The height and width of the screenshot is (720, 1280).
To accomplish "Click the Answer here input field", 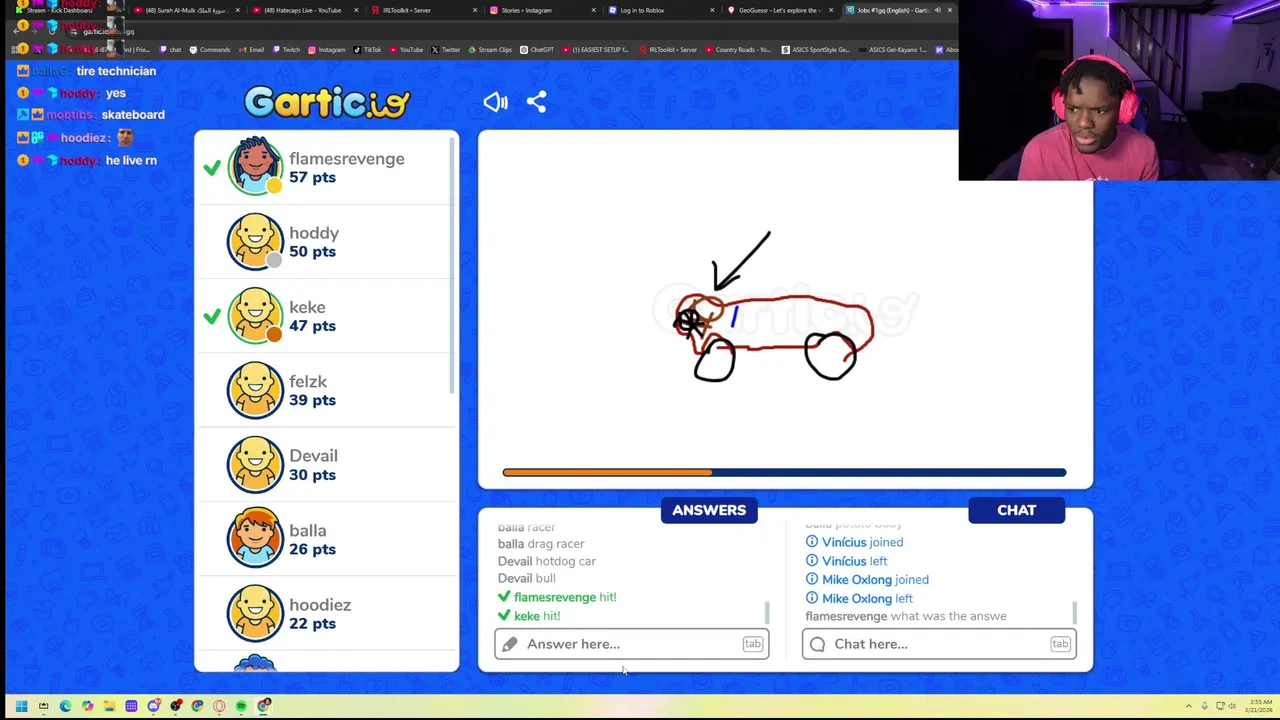I will pos(632,644).
